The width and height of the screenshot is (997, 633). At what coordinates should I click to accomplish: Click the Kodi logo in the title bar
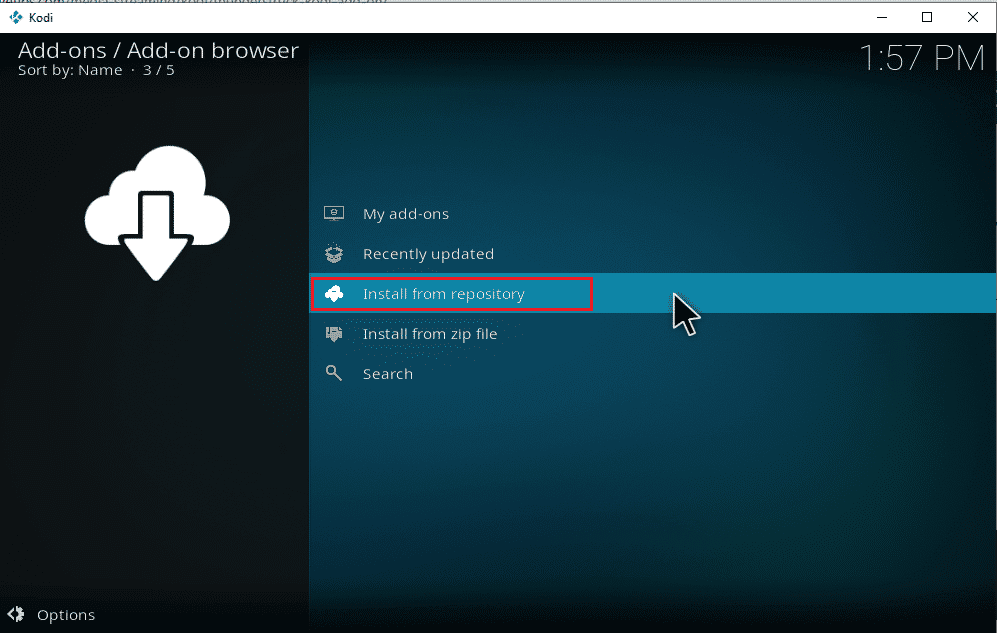pyautogui.click(x=14, y=17)
